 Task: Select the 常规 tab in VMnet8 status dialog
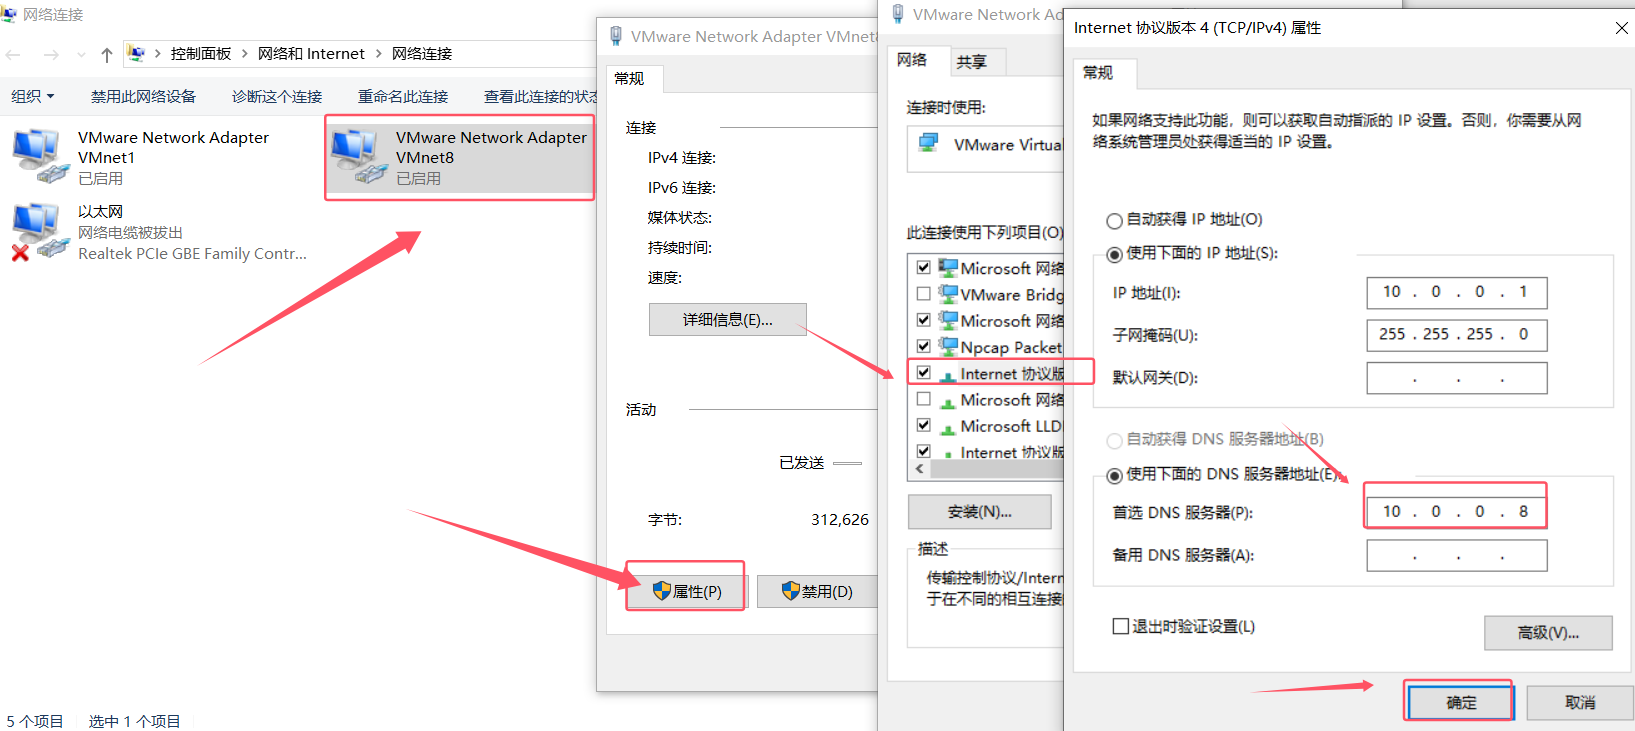(x=634, y=78)
